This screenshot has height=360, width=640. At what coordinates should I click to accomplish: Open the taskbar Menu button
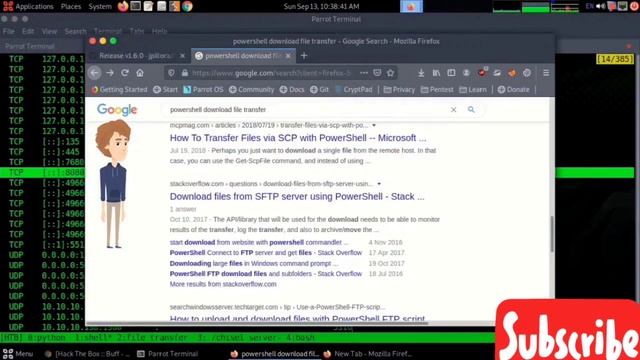click(18, 354)
